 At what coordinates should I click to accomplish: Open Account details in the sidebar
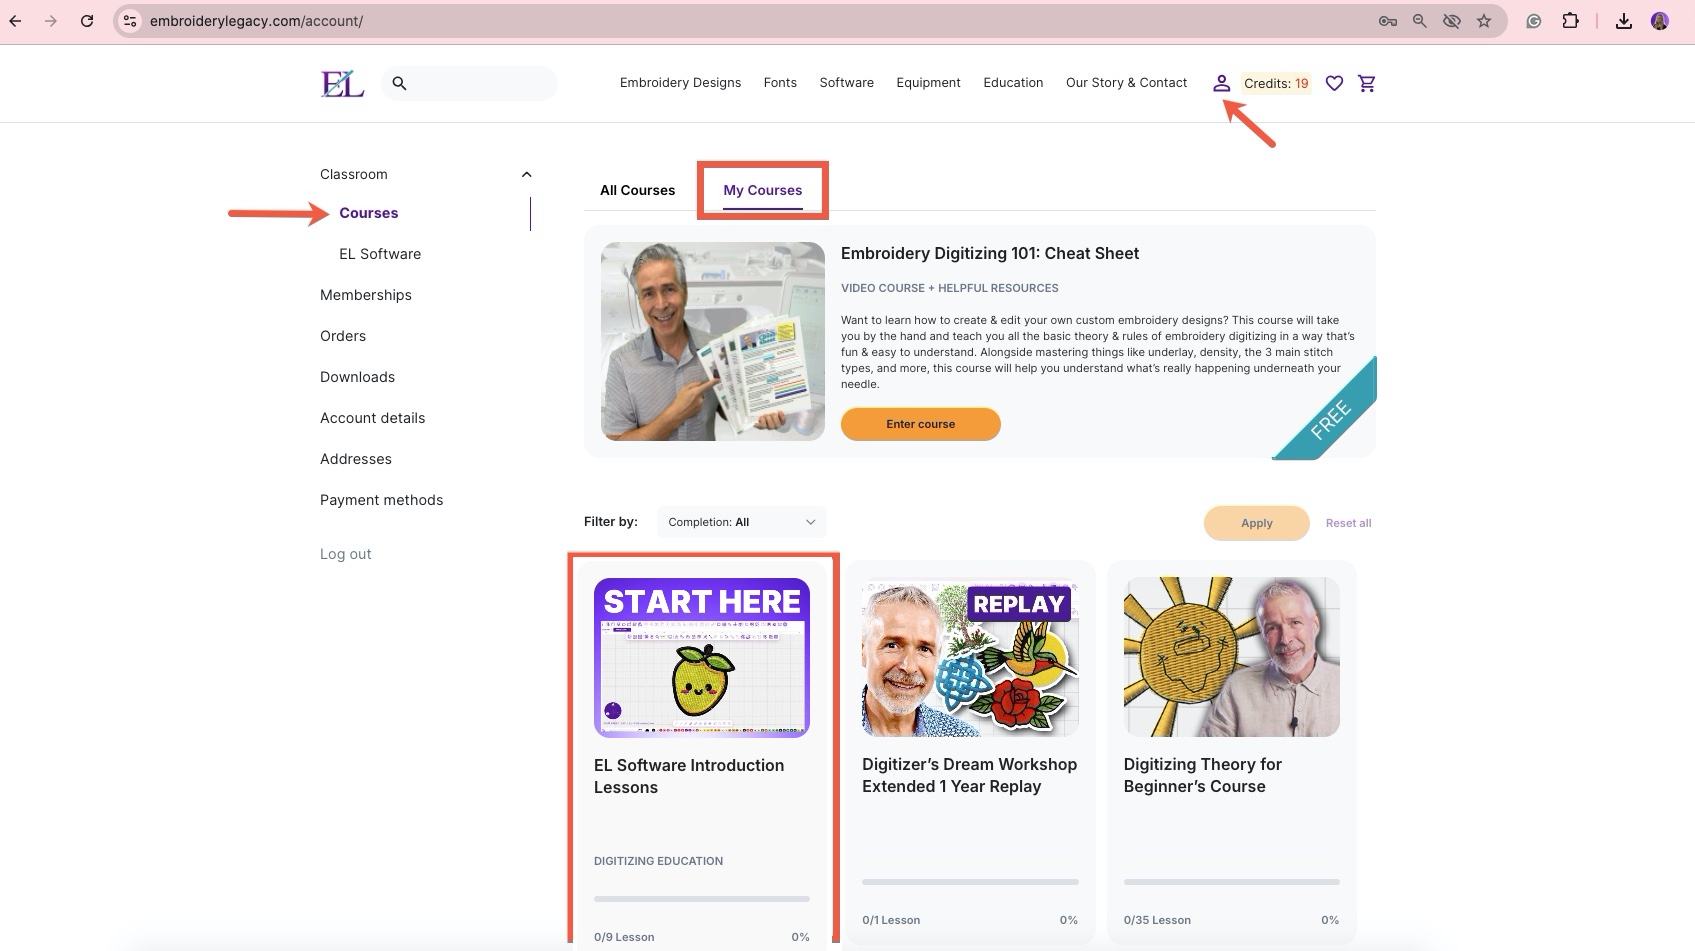click(x=372, y=418)
